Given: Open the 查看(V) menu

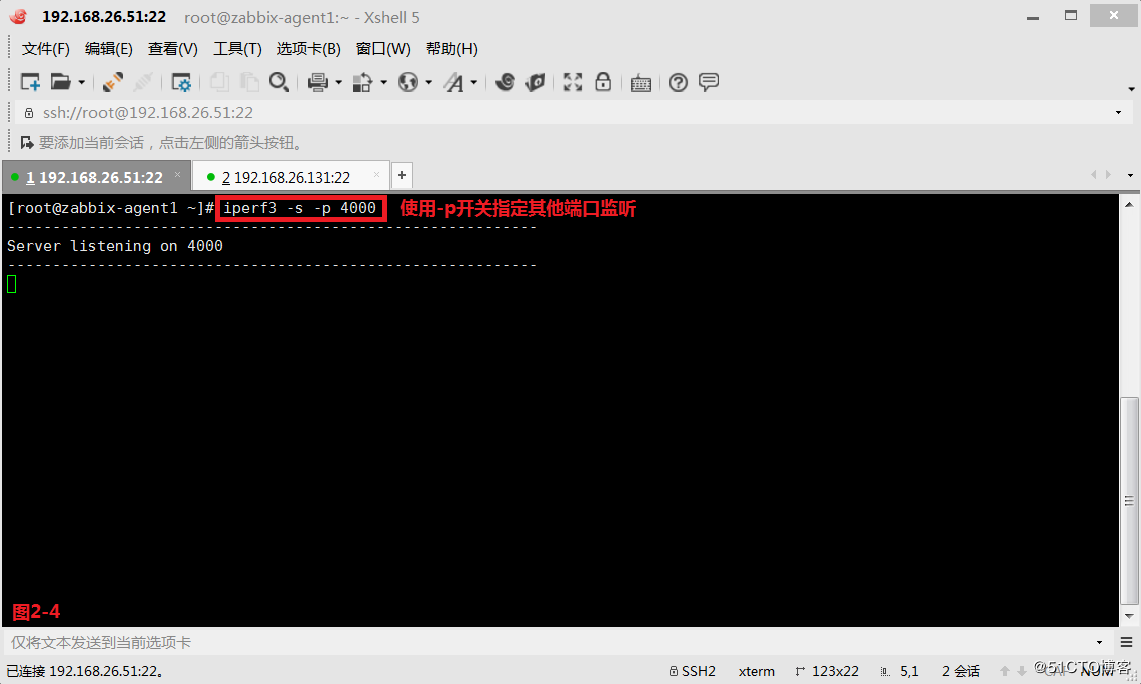Looking at the screenshot, I should pos(172,49).
